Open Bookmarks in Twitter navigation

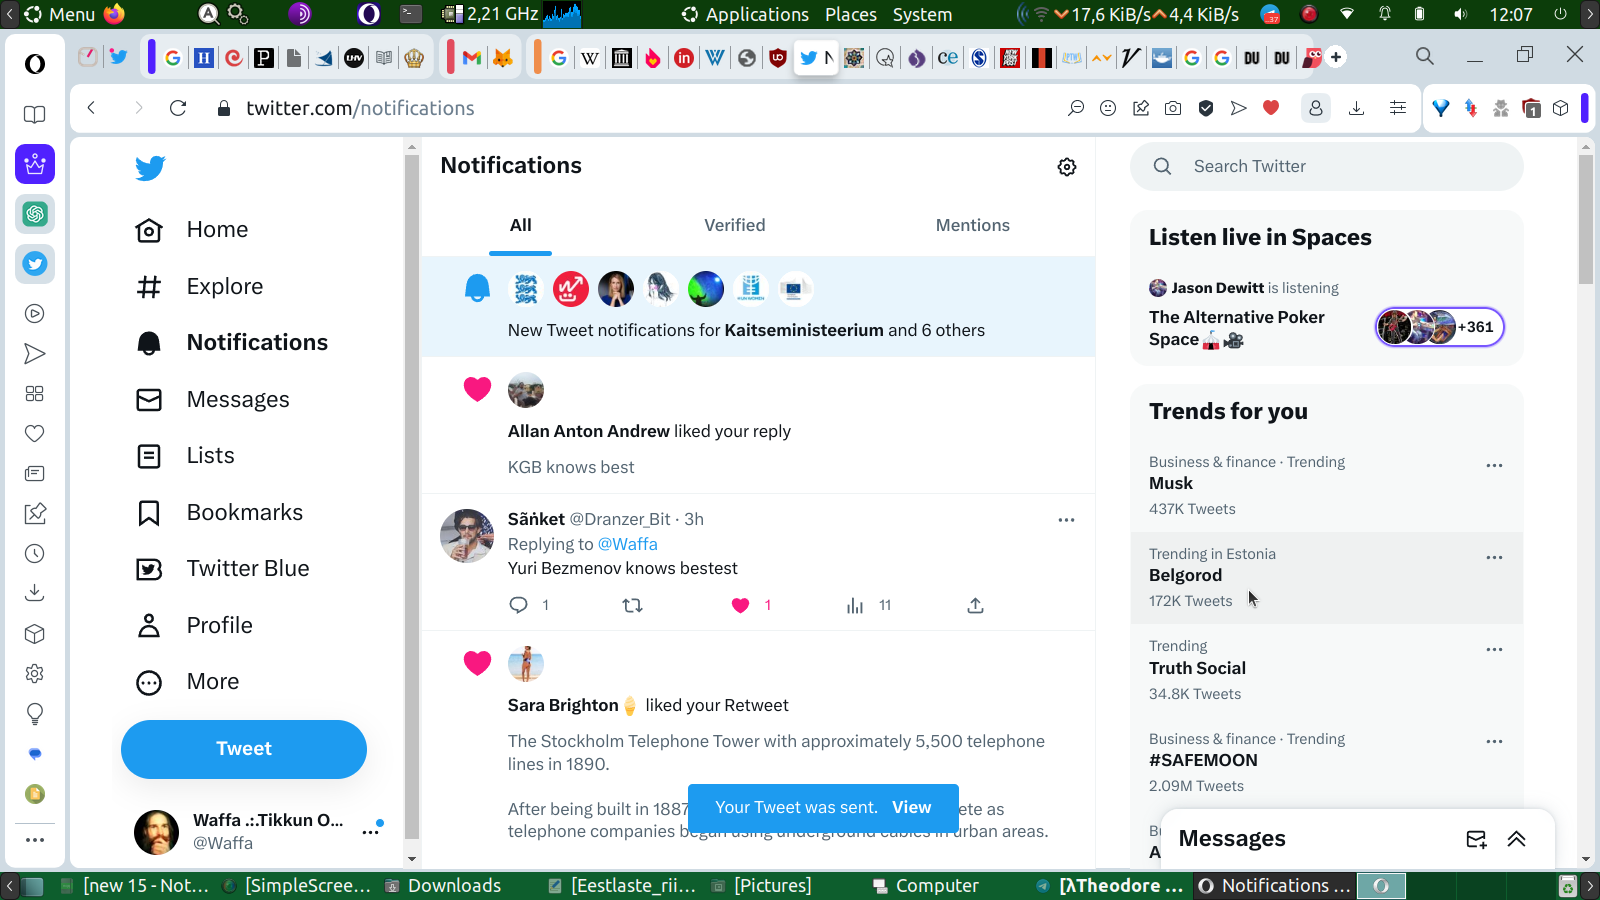coord(220,513)
